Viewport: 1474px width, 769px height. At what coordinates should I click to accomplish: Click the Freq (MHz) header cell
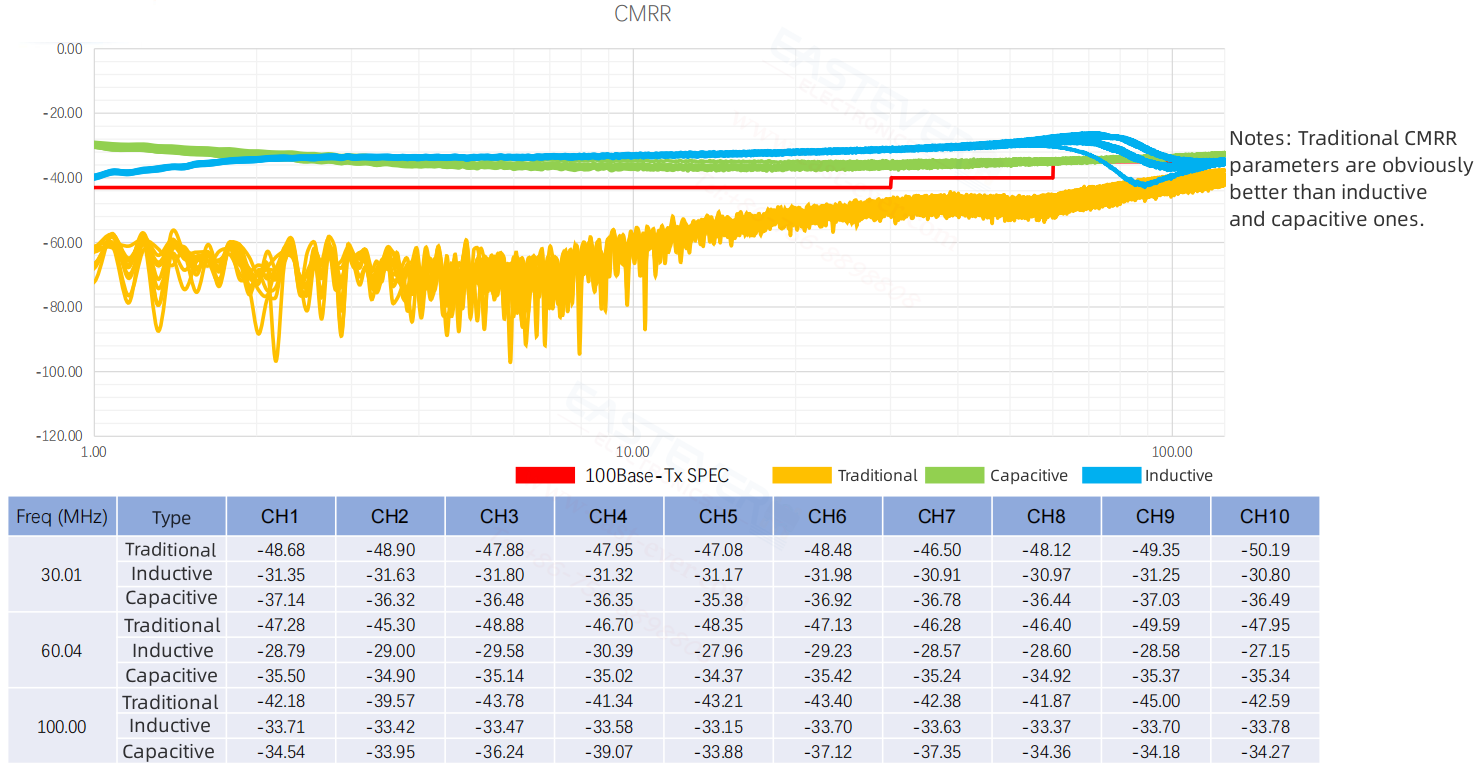pyautogui.click(x=63, y=515)
